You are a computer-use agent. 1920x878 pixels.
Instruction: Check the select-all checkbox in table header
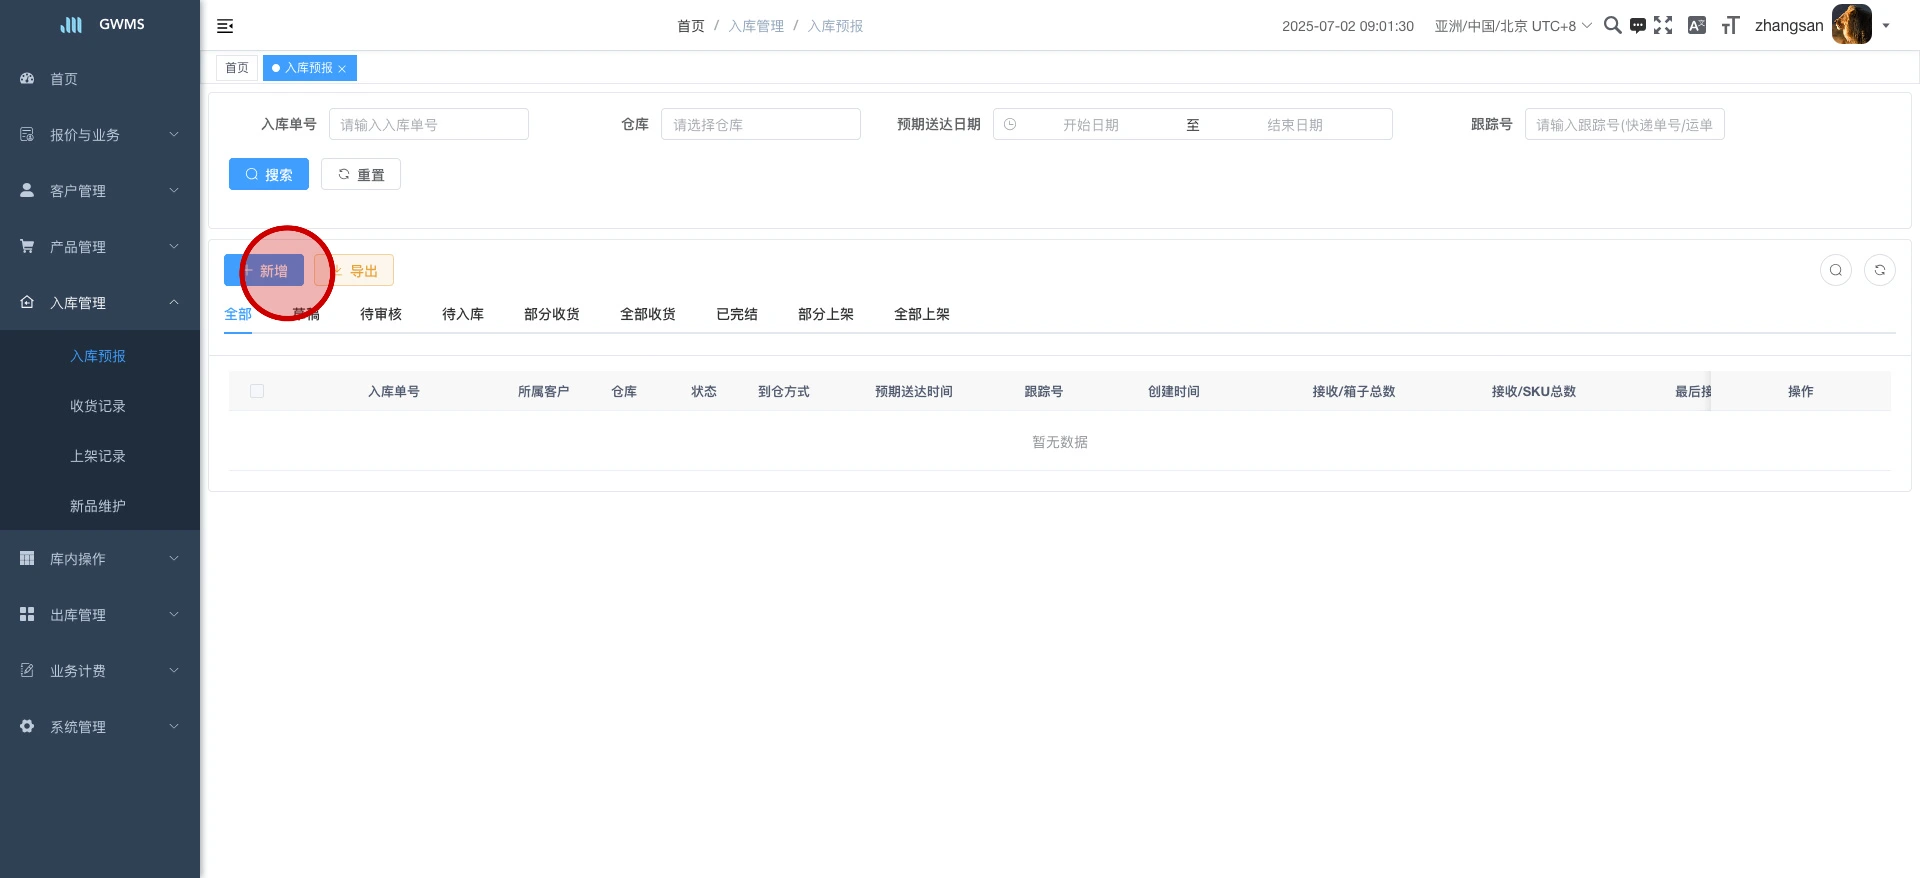(x=257, y=391)
